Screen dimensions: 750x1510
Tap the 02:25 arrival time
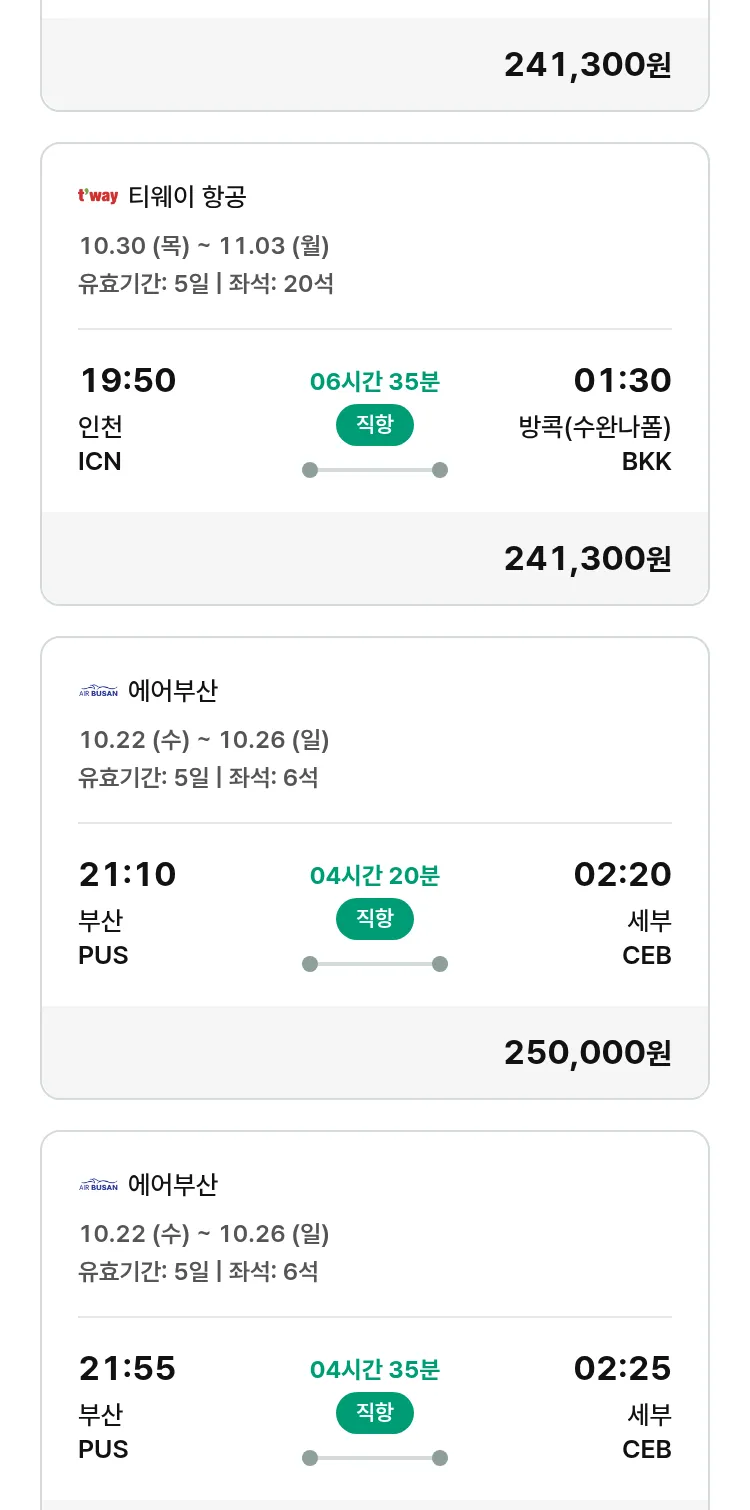622,1369
